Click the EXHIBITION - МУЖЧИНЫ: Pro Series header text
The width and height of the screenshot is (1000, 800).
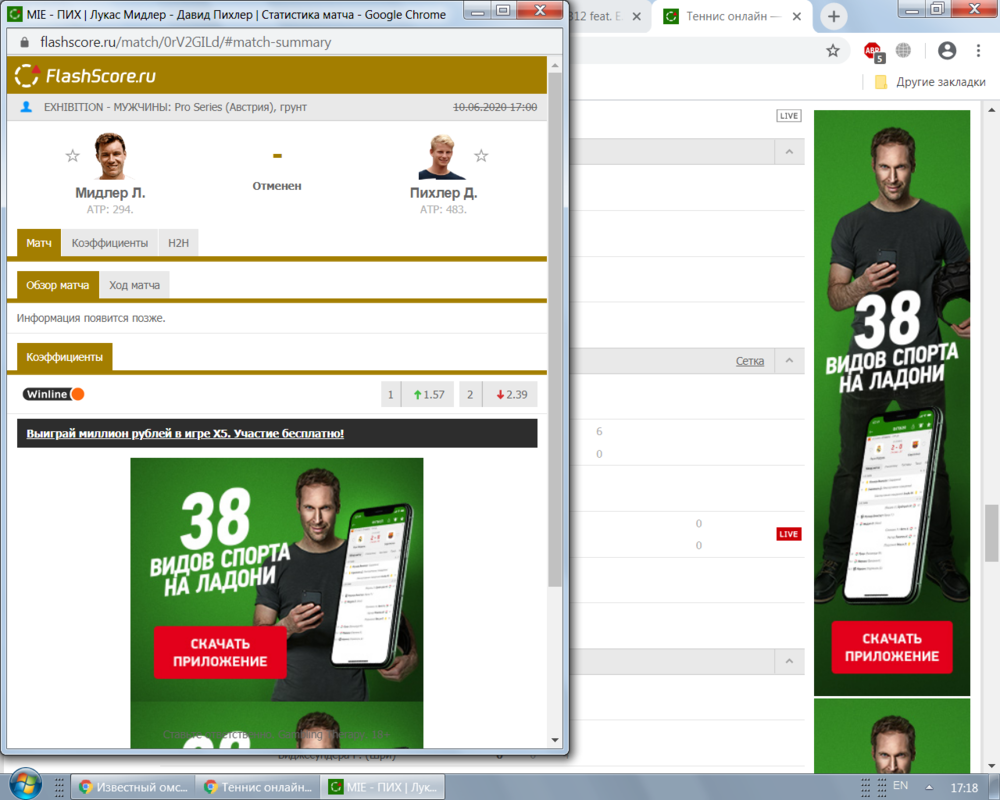point(175,107)
